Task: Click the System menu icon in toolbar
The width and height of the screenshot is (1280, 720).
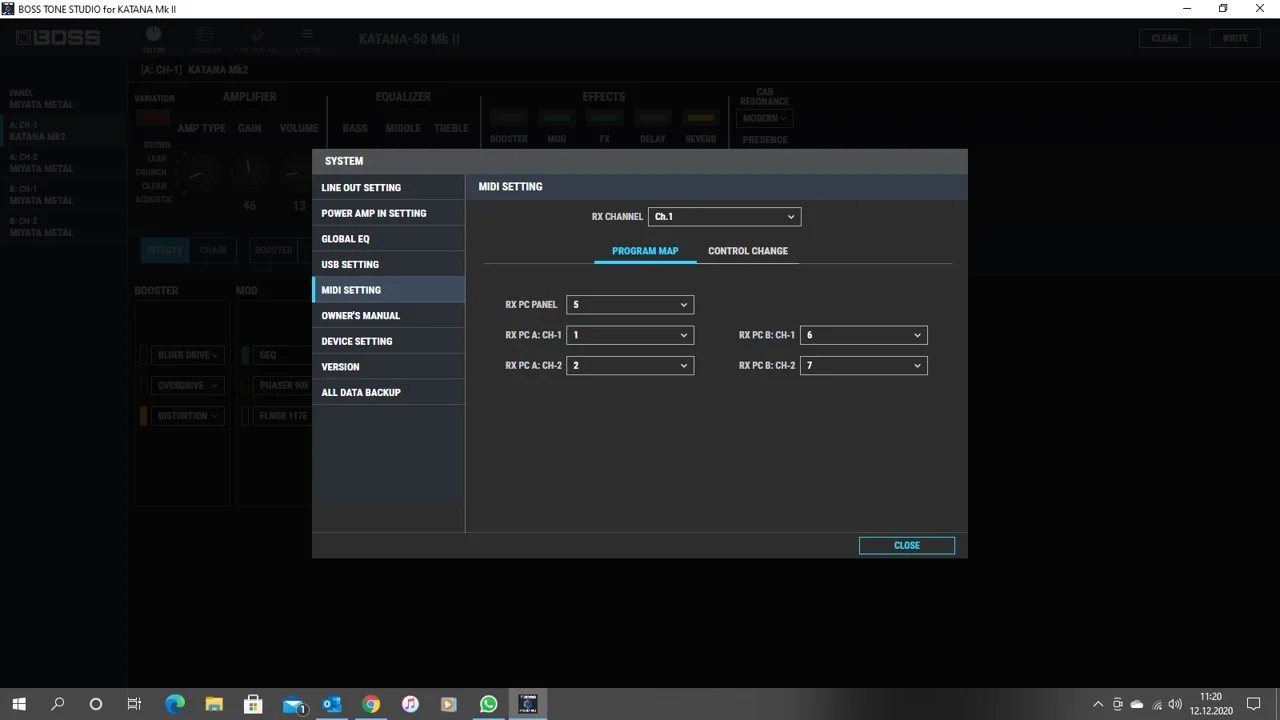Action: click(x=308, y=39)
